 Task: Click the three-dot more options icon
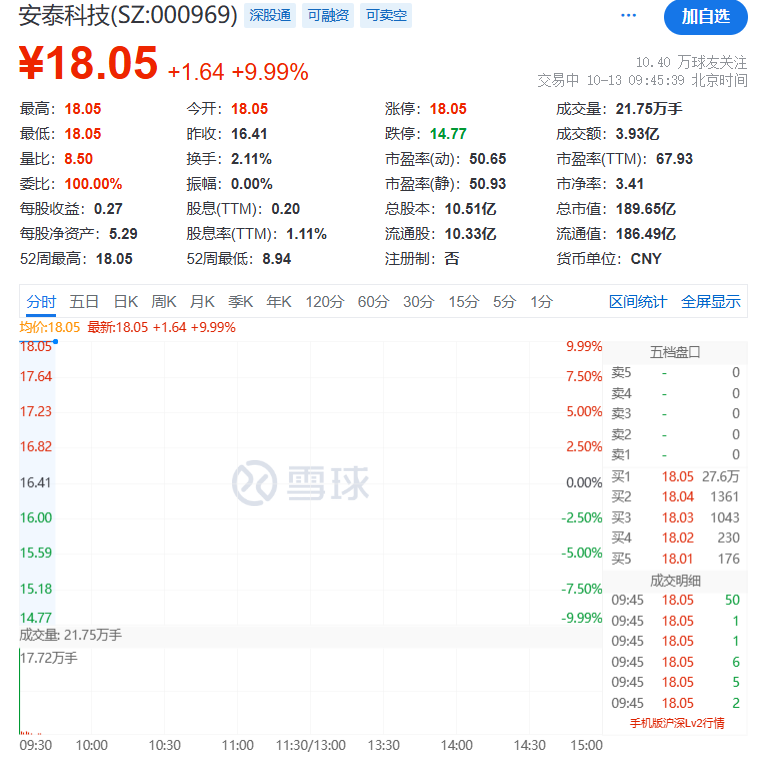(x=628, y=16)
